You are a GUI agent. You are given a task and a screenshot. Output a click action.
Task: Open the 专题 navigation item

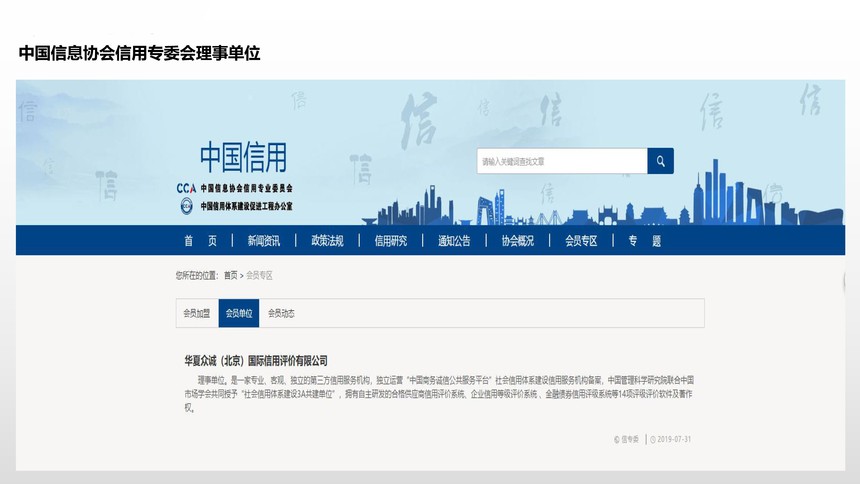click(644, 241)
